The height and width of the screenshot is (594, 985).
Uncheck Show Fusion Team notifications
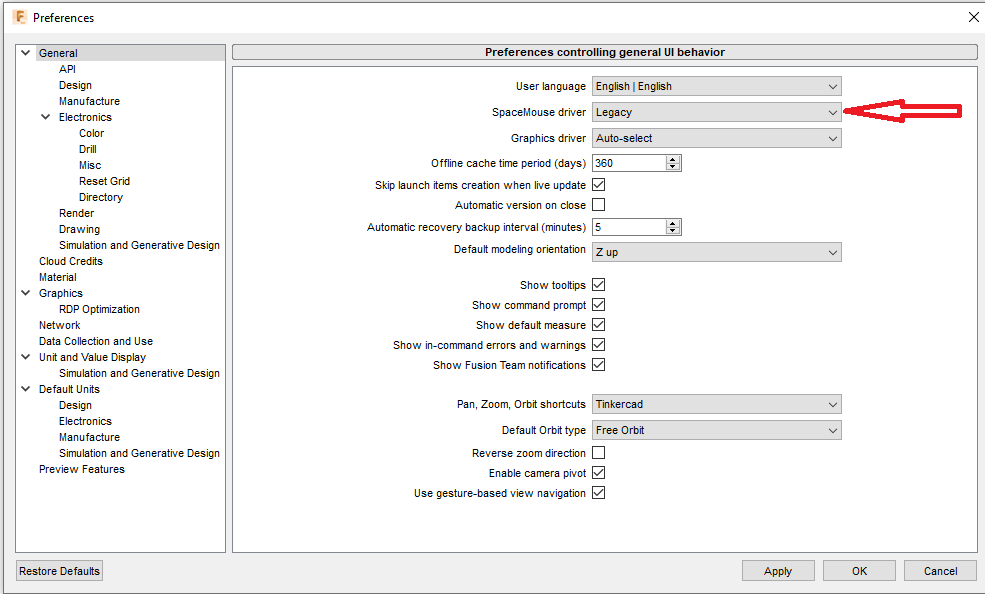599,365
